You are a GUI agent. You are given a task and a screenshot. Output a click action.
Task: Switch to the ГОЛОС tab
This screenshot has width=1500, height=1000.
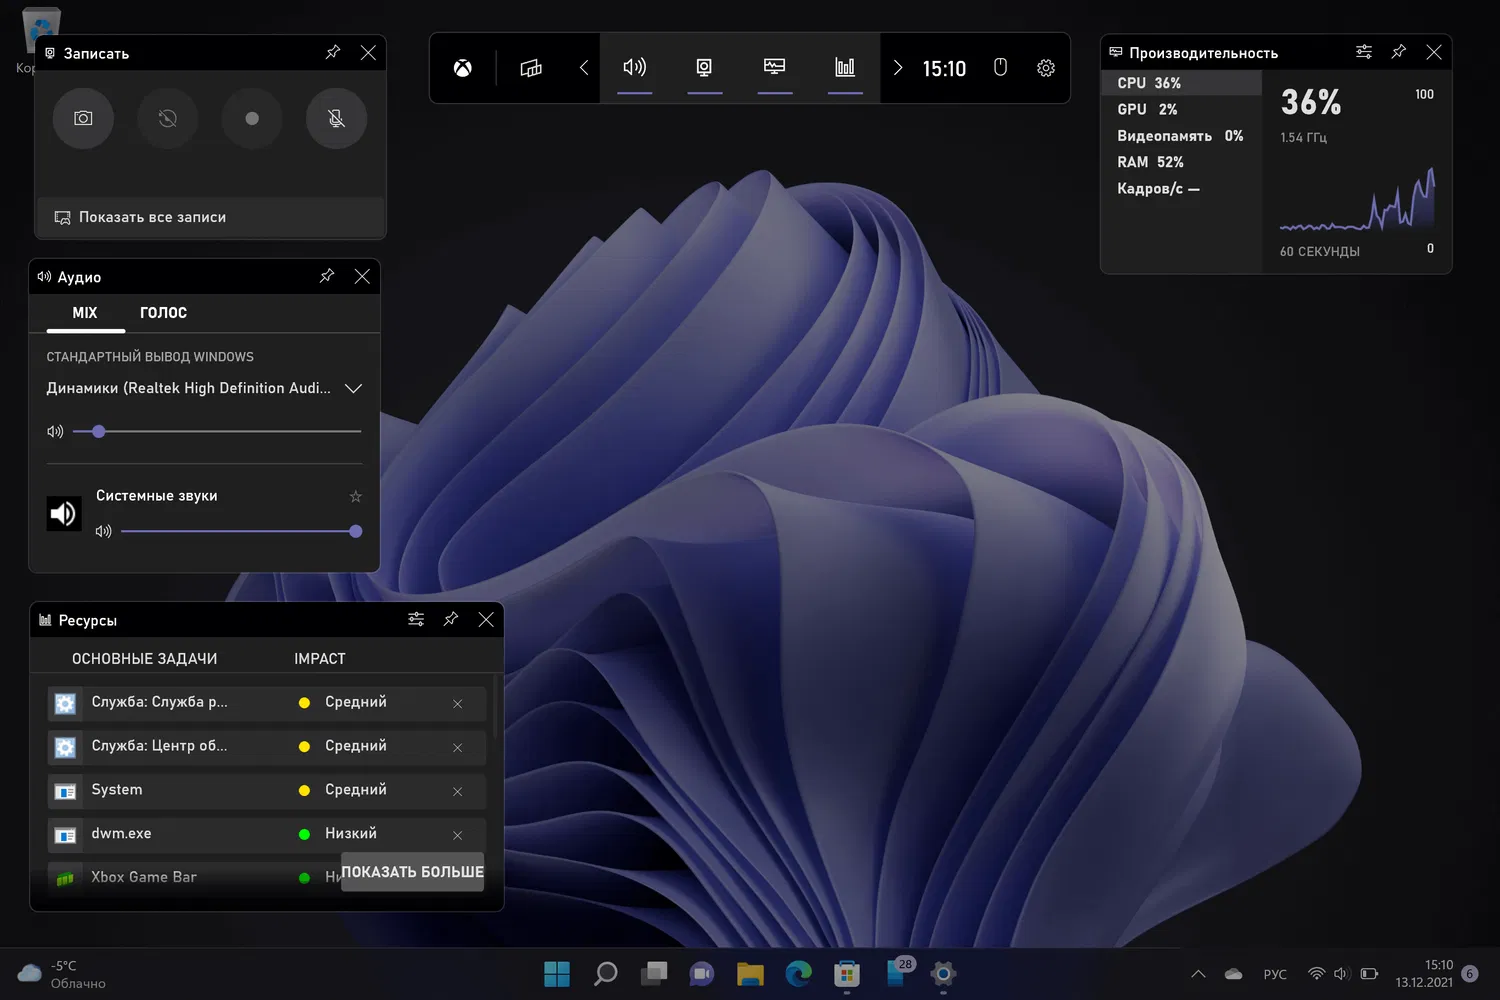(x=163, y=313)
